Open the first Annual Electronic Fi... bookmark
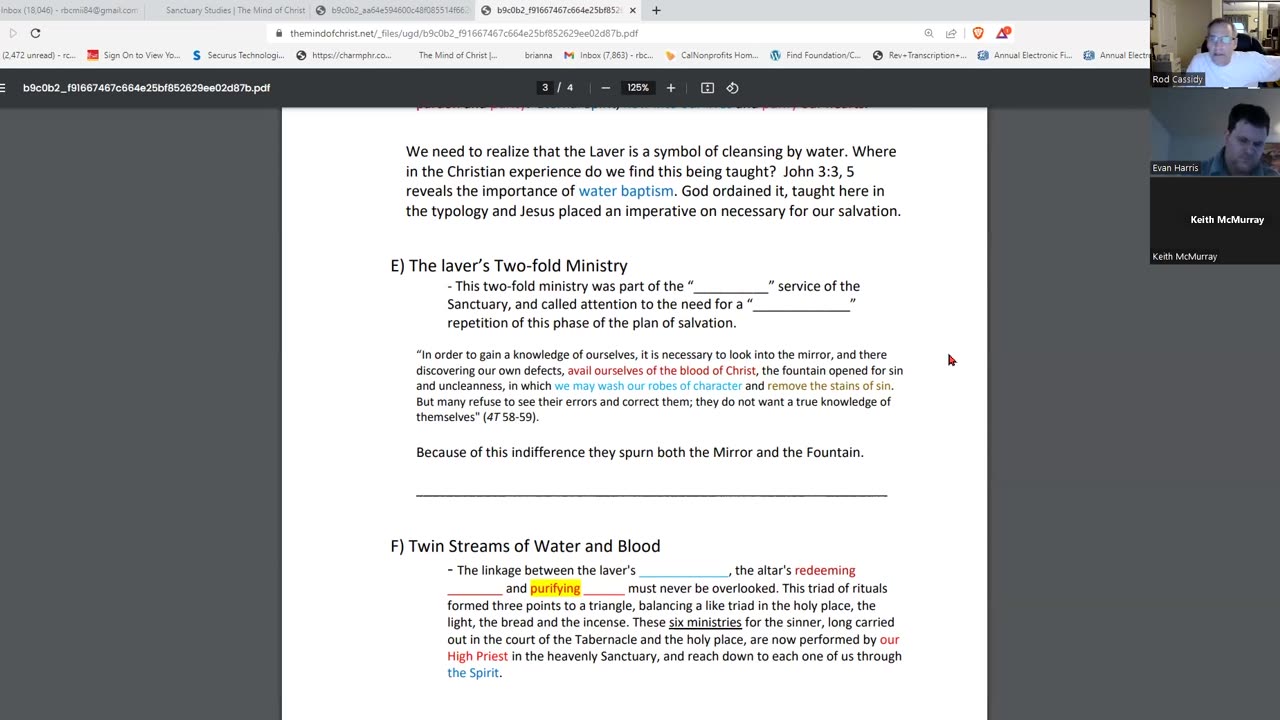This screenshot has width=1280, height=720. coord(1025,55)
